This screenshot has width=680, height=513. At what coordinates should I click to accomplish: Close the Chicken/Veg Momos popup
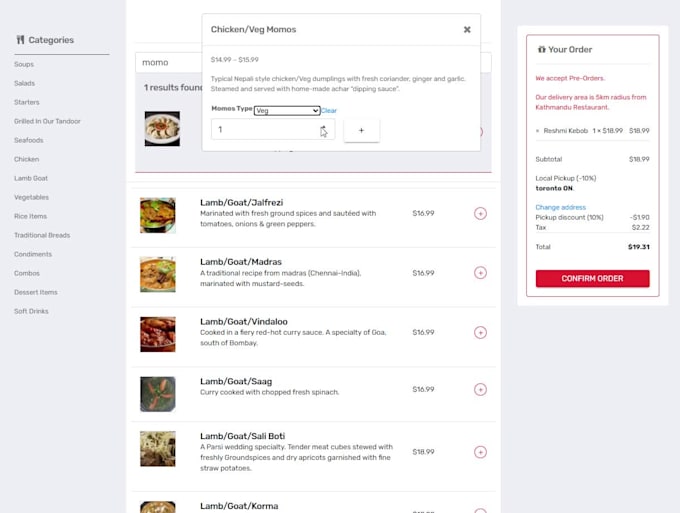pyautogui.click(x=467, y=29)
